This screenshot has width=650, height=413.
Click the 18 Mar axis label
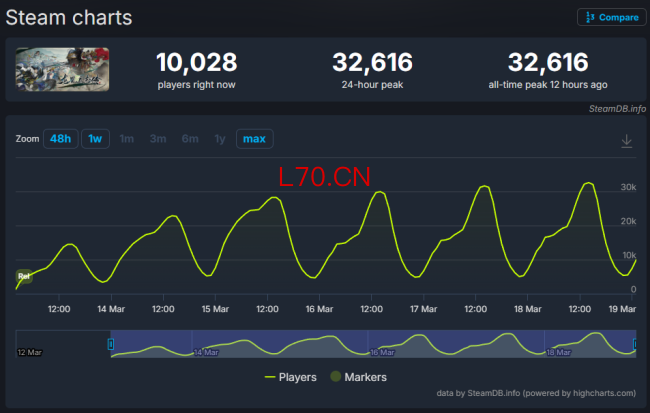coord(528,309)
